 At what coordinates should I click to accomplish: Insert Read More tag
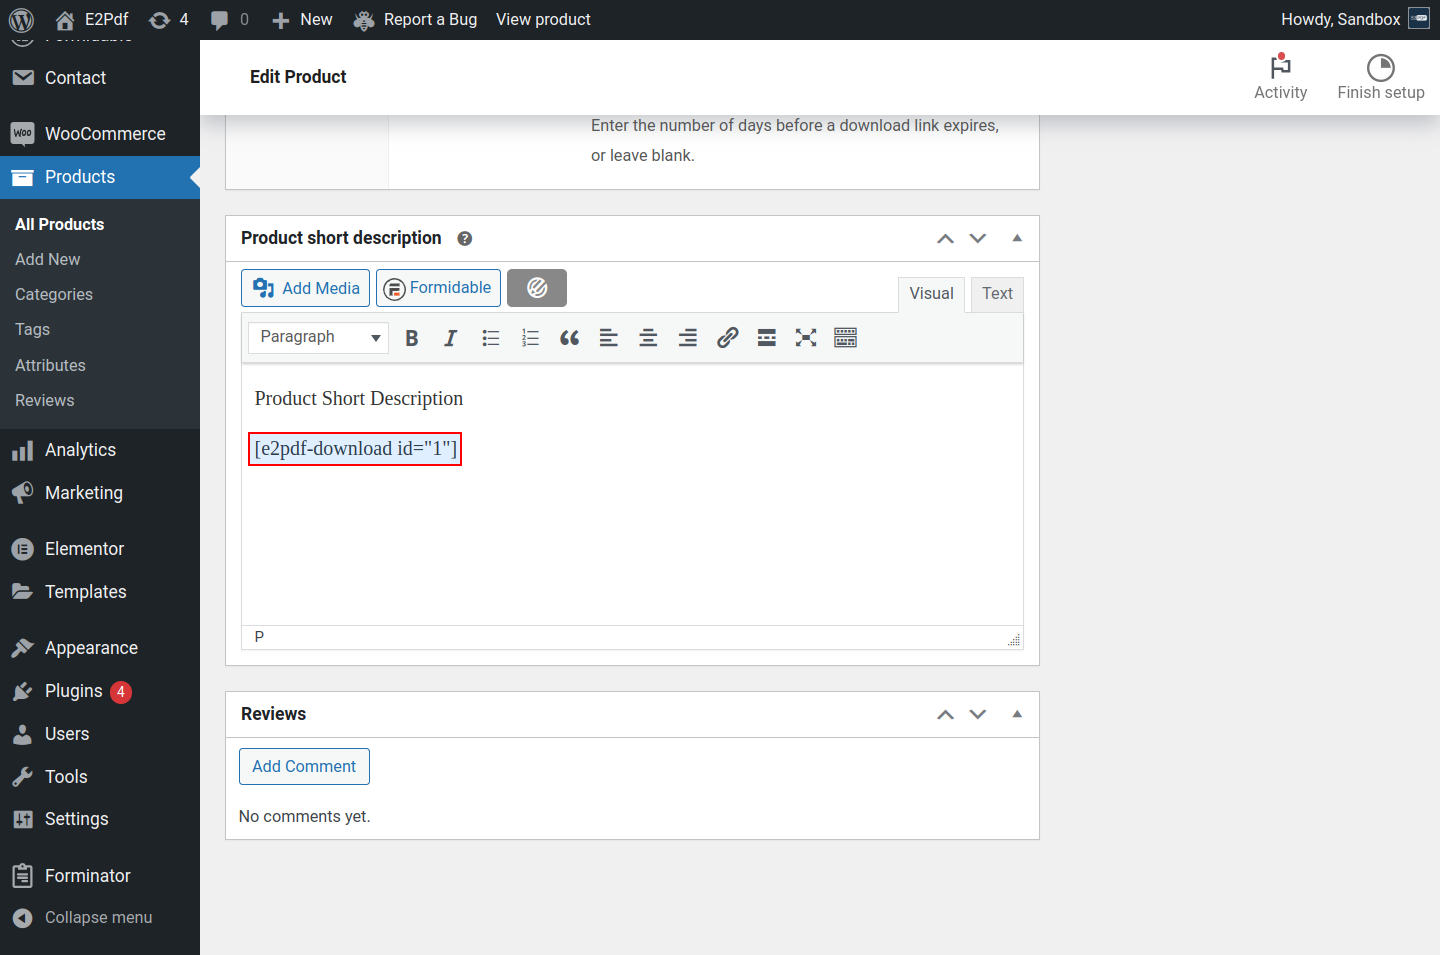(767, 338)
